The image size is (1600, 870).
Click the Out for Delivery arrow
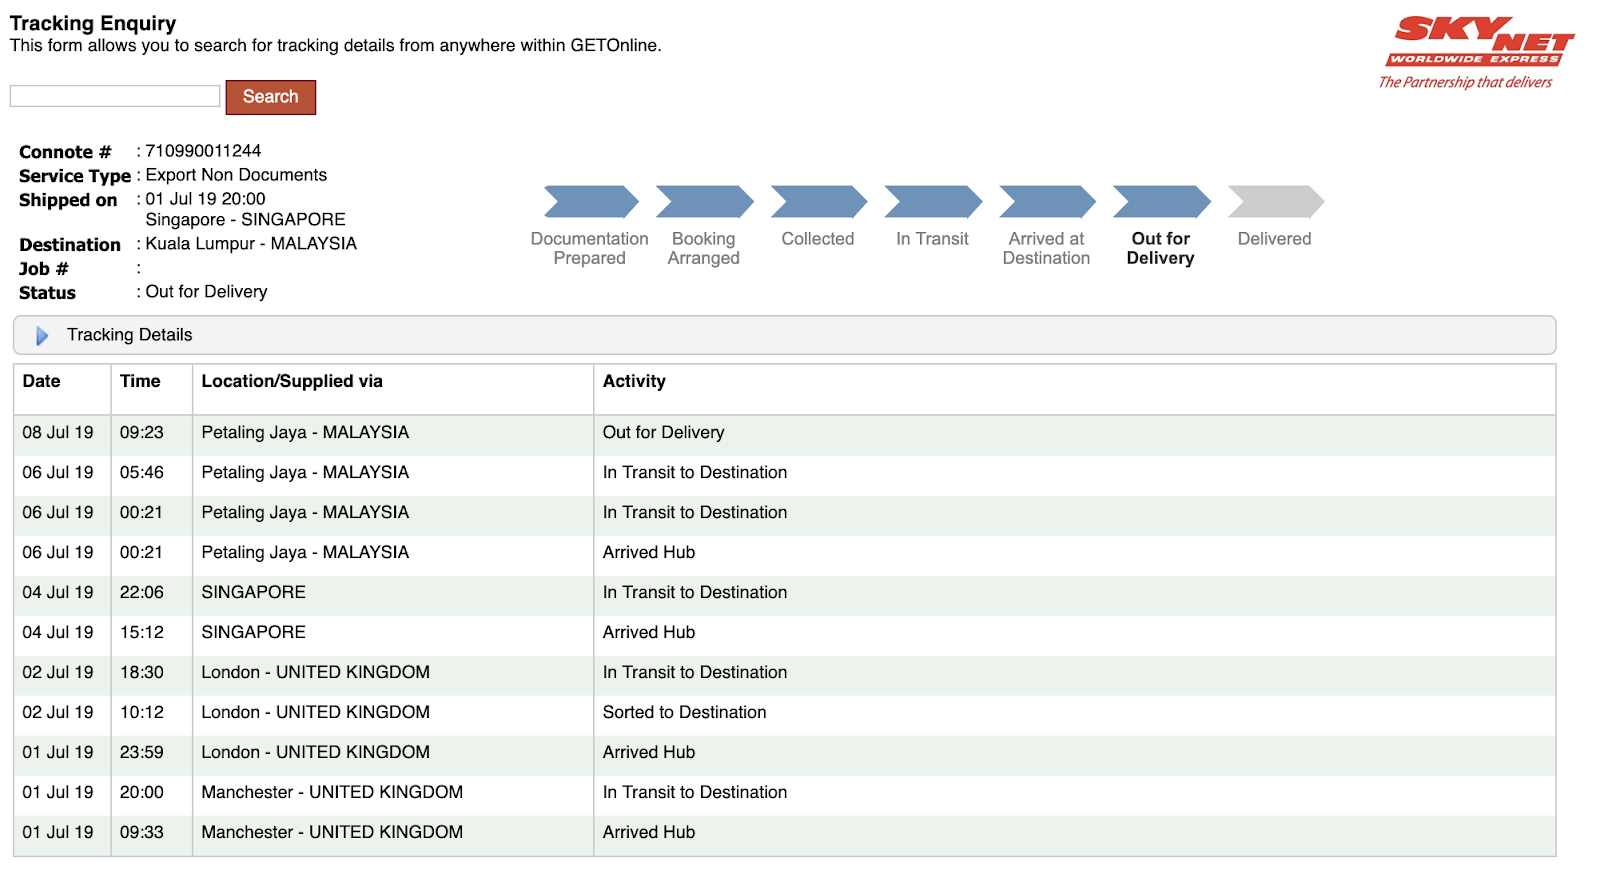[1160, 202]
